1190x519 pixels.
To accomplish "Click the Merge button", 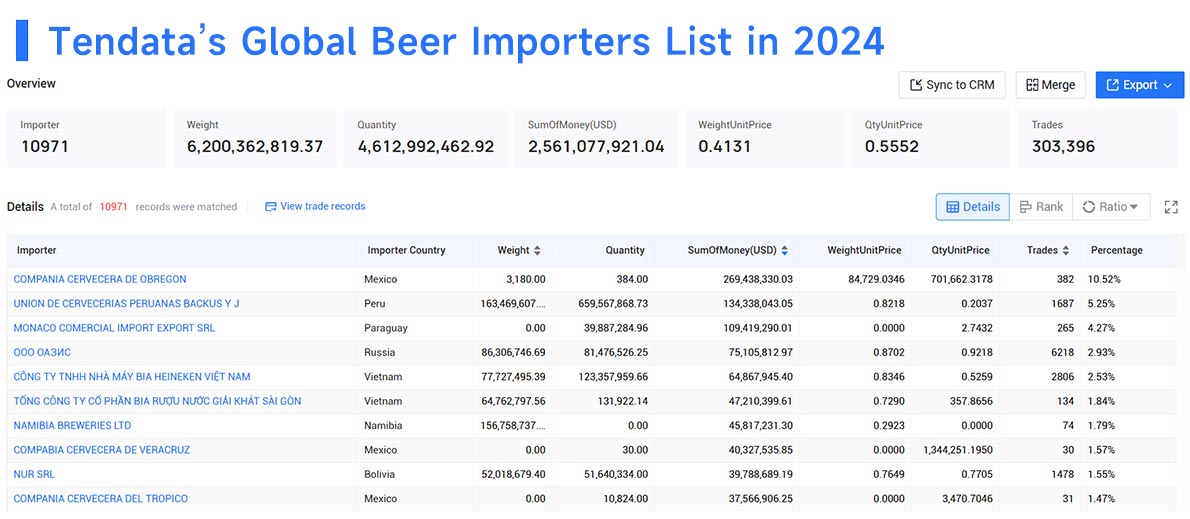I will 1050,85.
